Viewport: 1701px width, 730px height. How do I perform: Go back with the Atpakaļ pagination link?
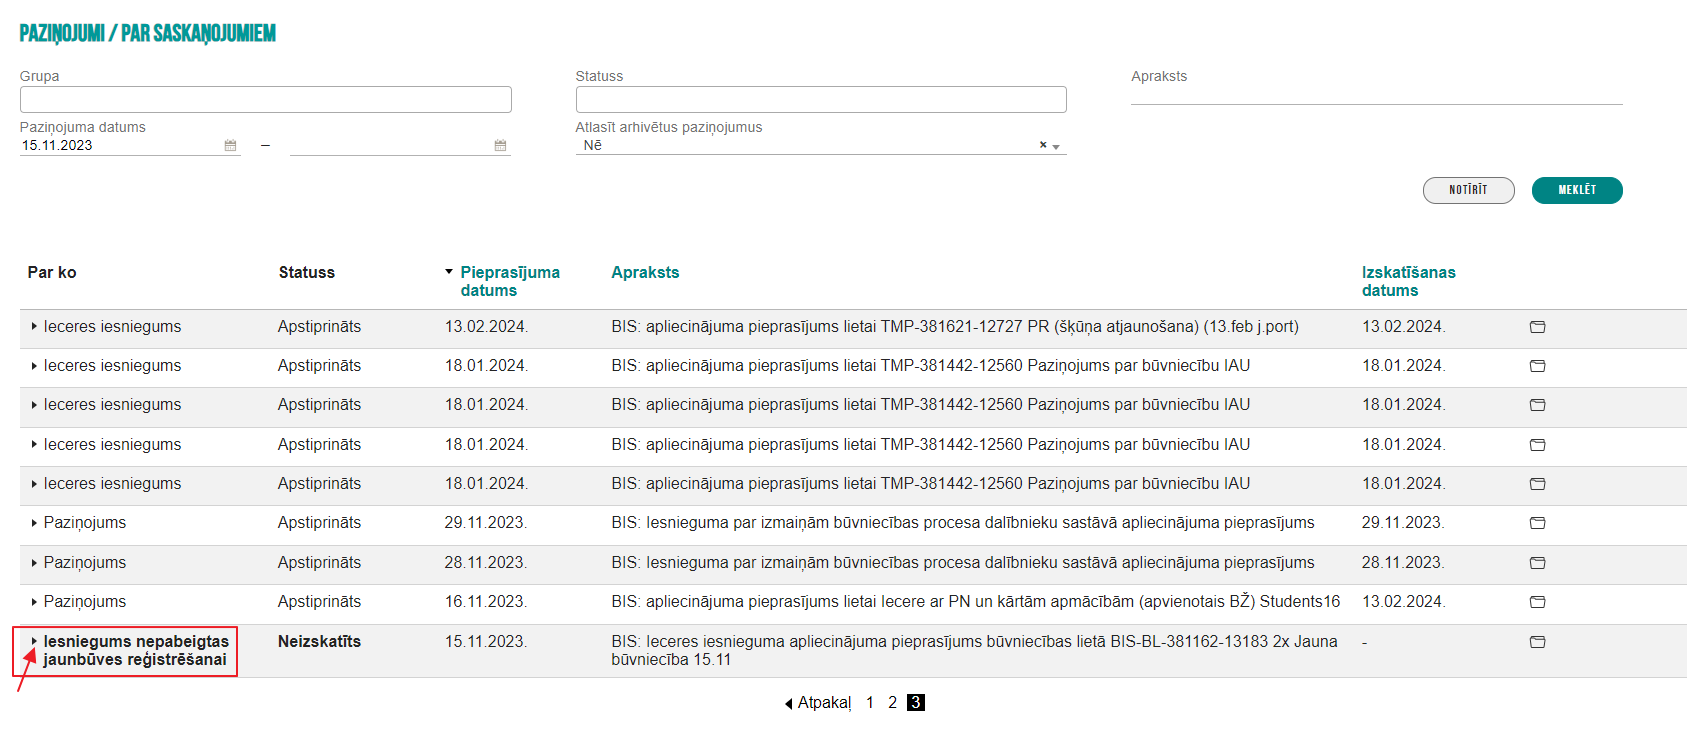point(818,703)
